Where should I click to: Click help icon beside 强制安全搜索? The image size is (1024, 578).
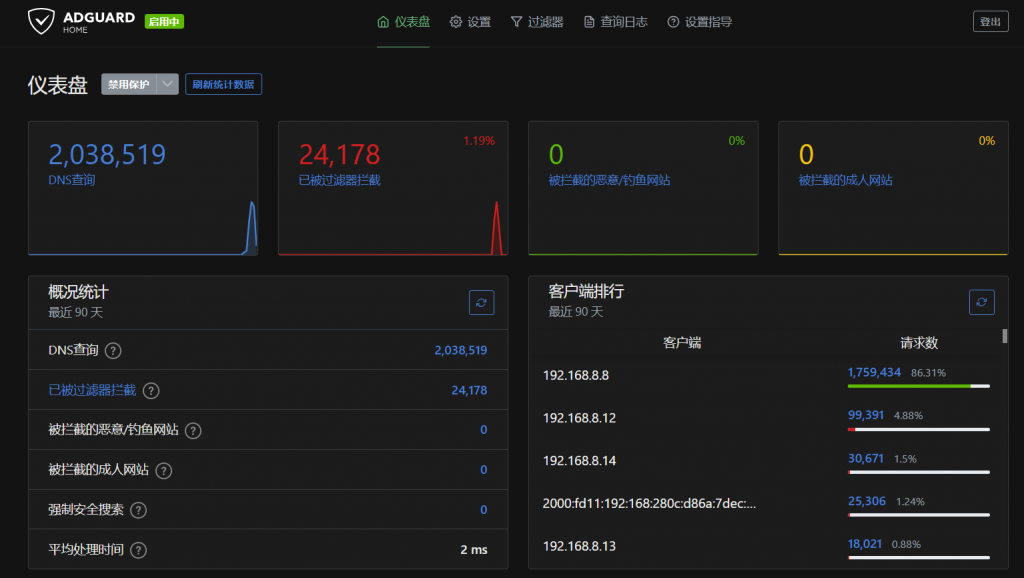pos(138,510)
